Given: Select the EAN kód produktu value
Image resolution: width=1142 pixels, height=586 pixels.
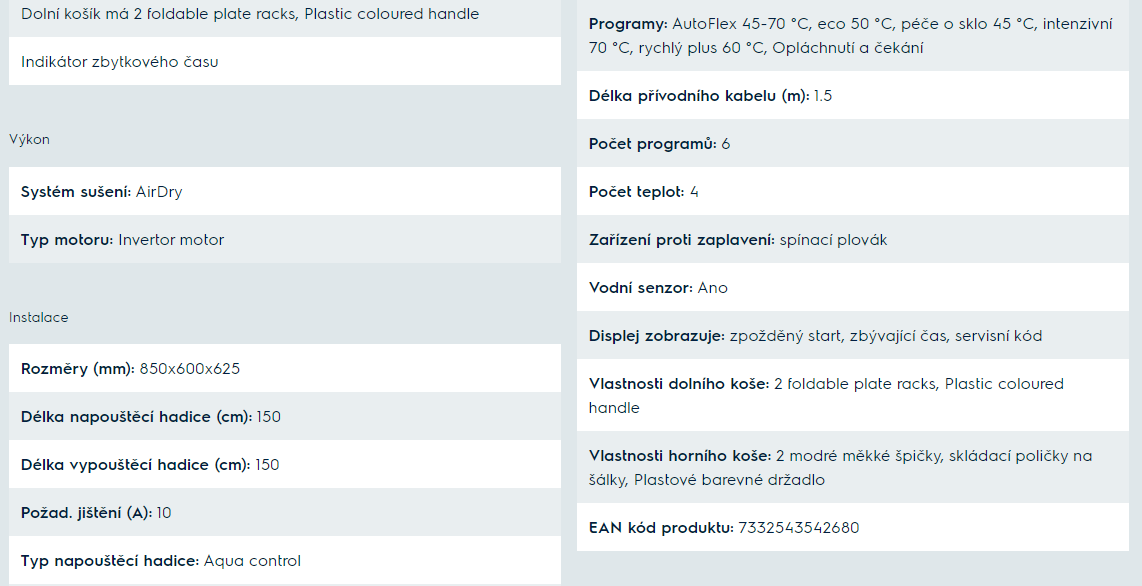Looking at the screenshot, I should pos(799,528).
